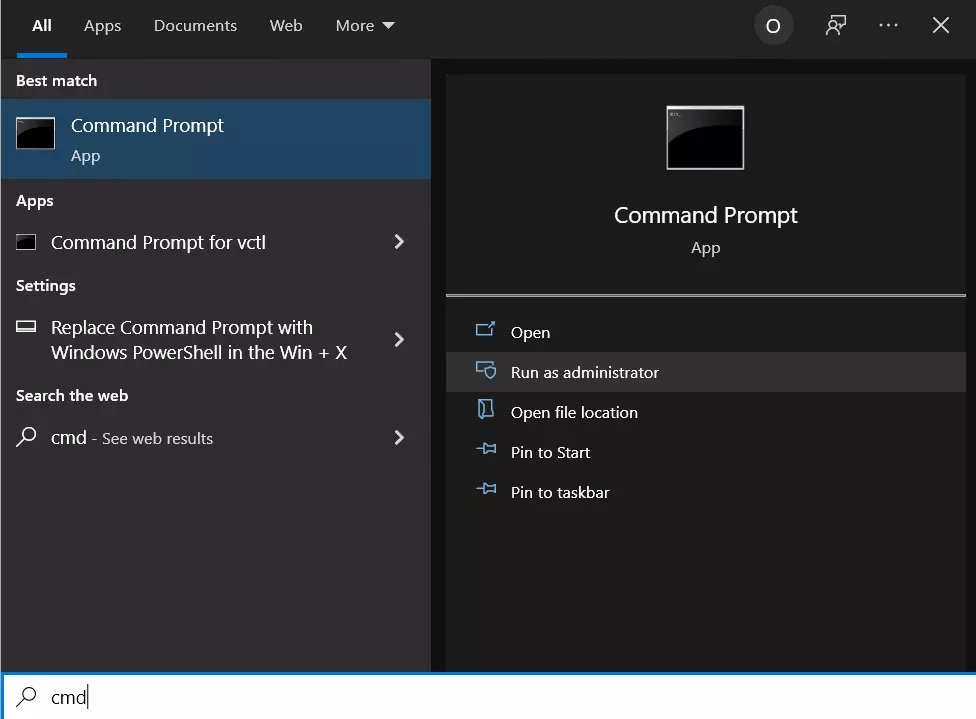Click the Run as administrator shield icon

pos(486,372)
